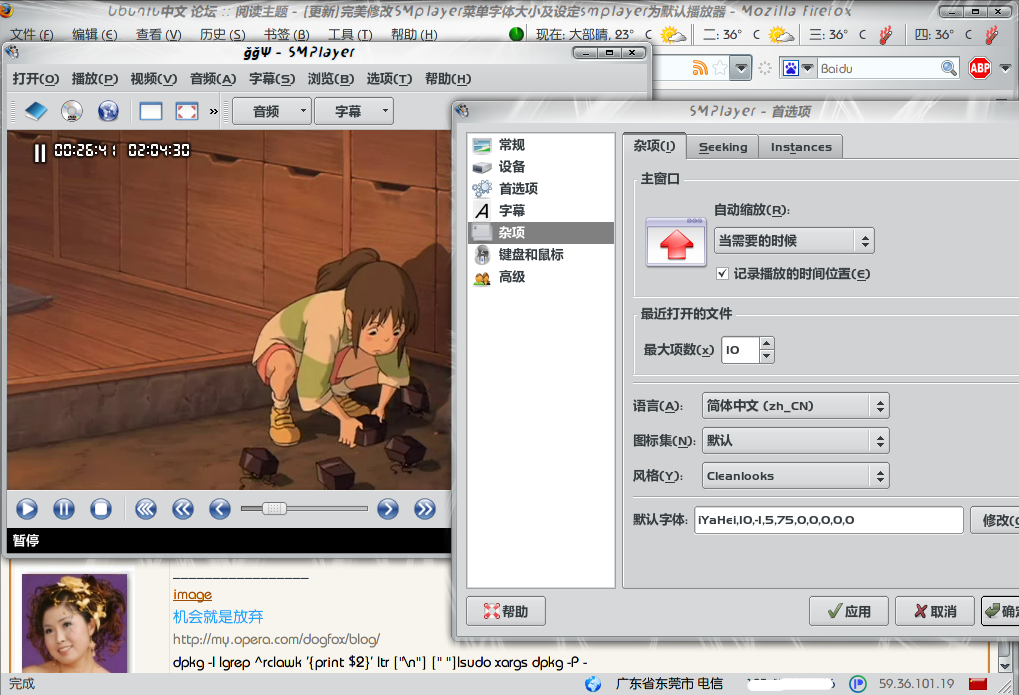Click 修改 button beside default font
Viewport: 1019px width, 695px height.
995,520
